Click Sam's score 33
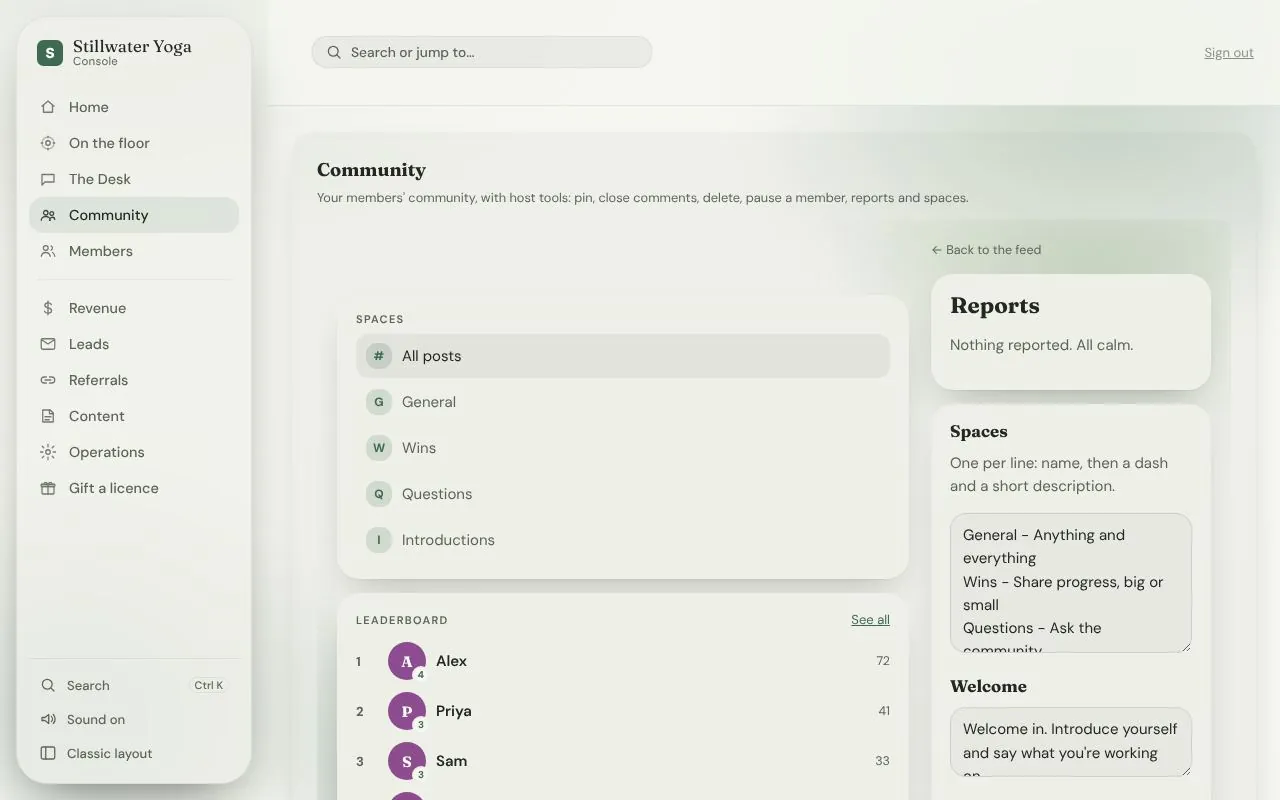This screenshot has height=800, width=1280. (882, 761)
